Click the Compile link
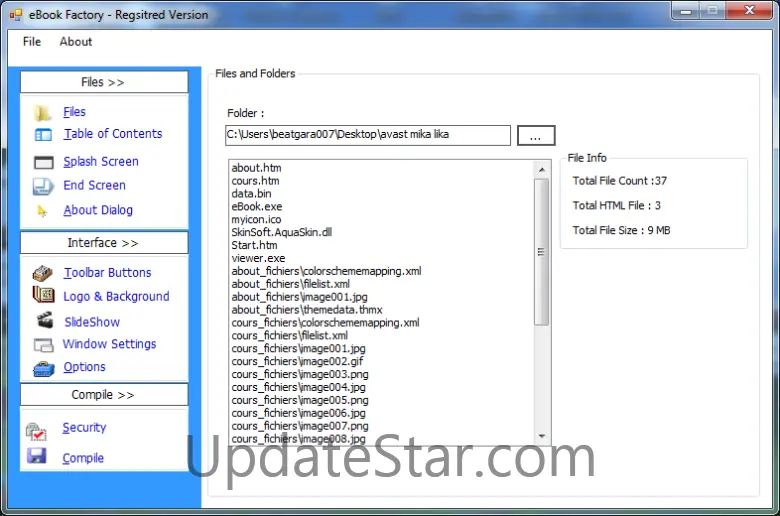The image size is (780, 516). [x=83, y=458]
